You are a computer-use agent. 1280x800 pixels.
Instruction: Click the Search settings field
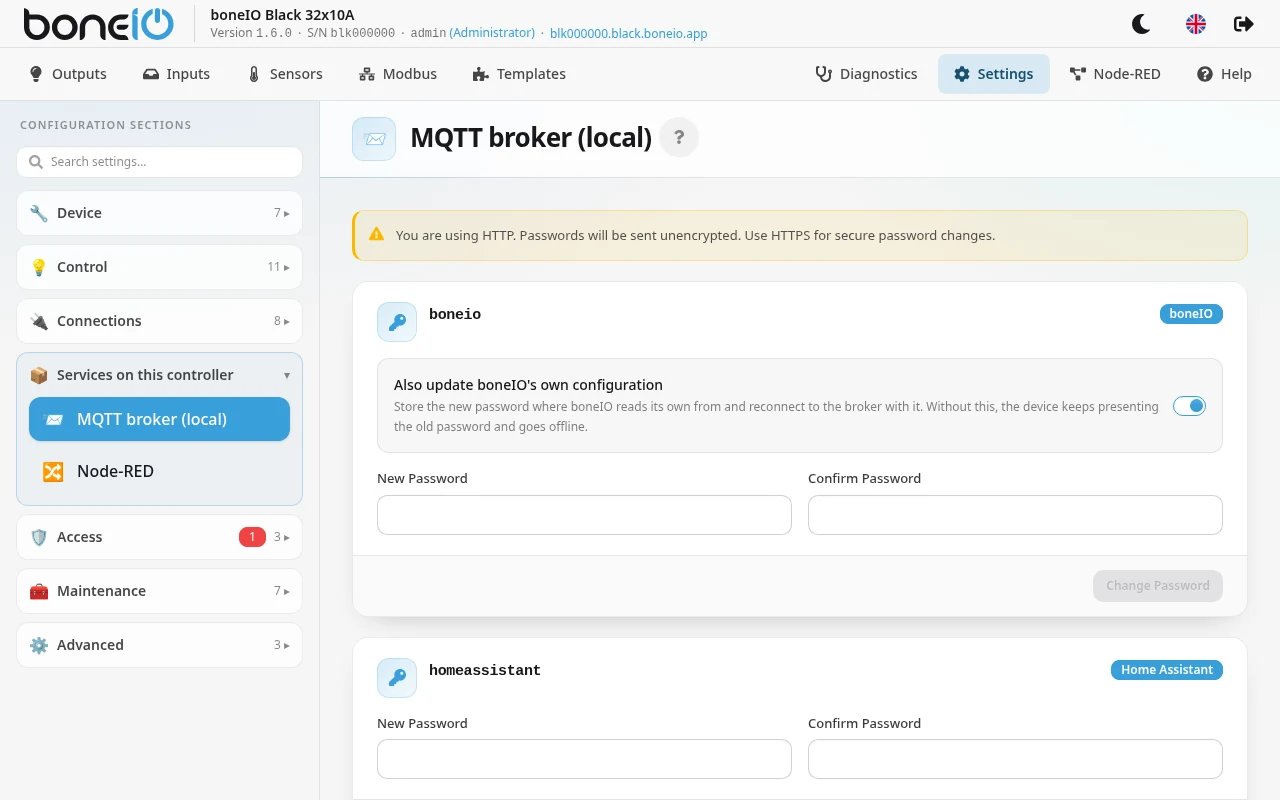tap(159, 162)
